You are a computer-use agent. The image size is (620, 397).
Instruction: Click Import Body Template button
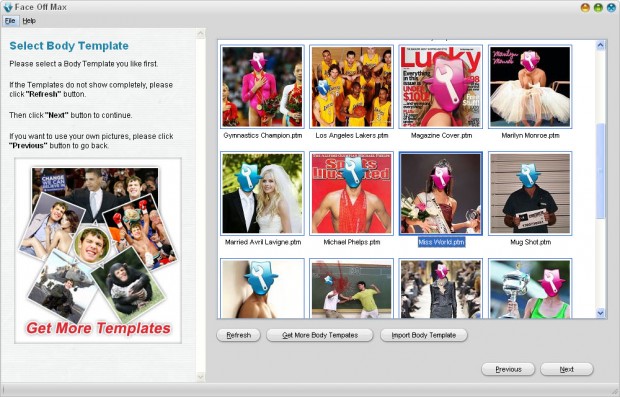[423, 335]
